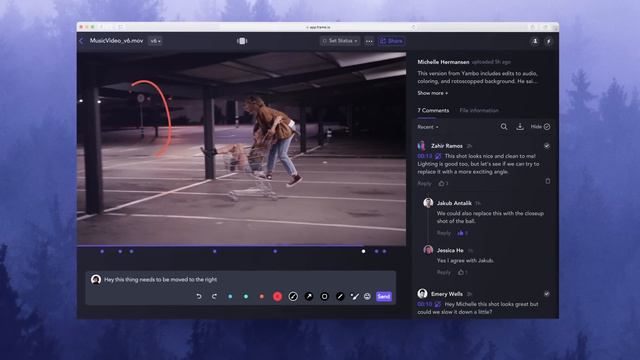Click the comment text input field
Viewport: 640px width, 360px height.
pos(241,280)
